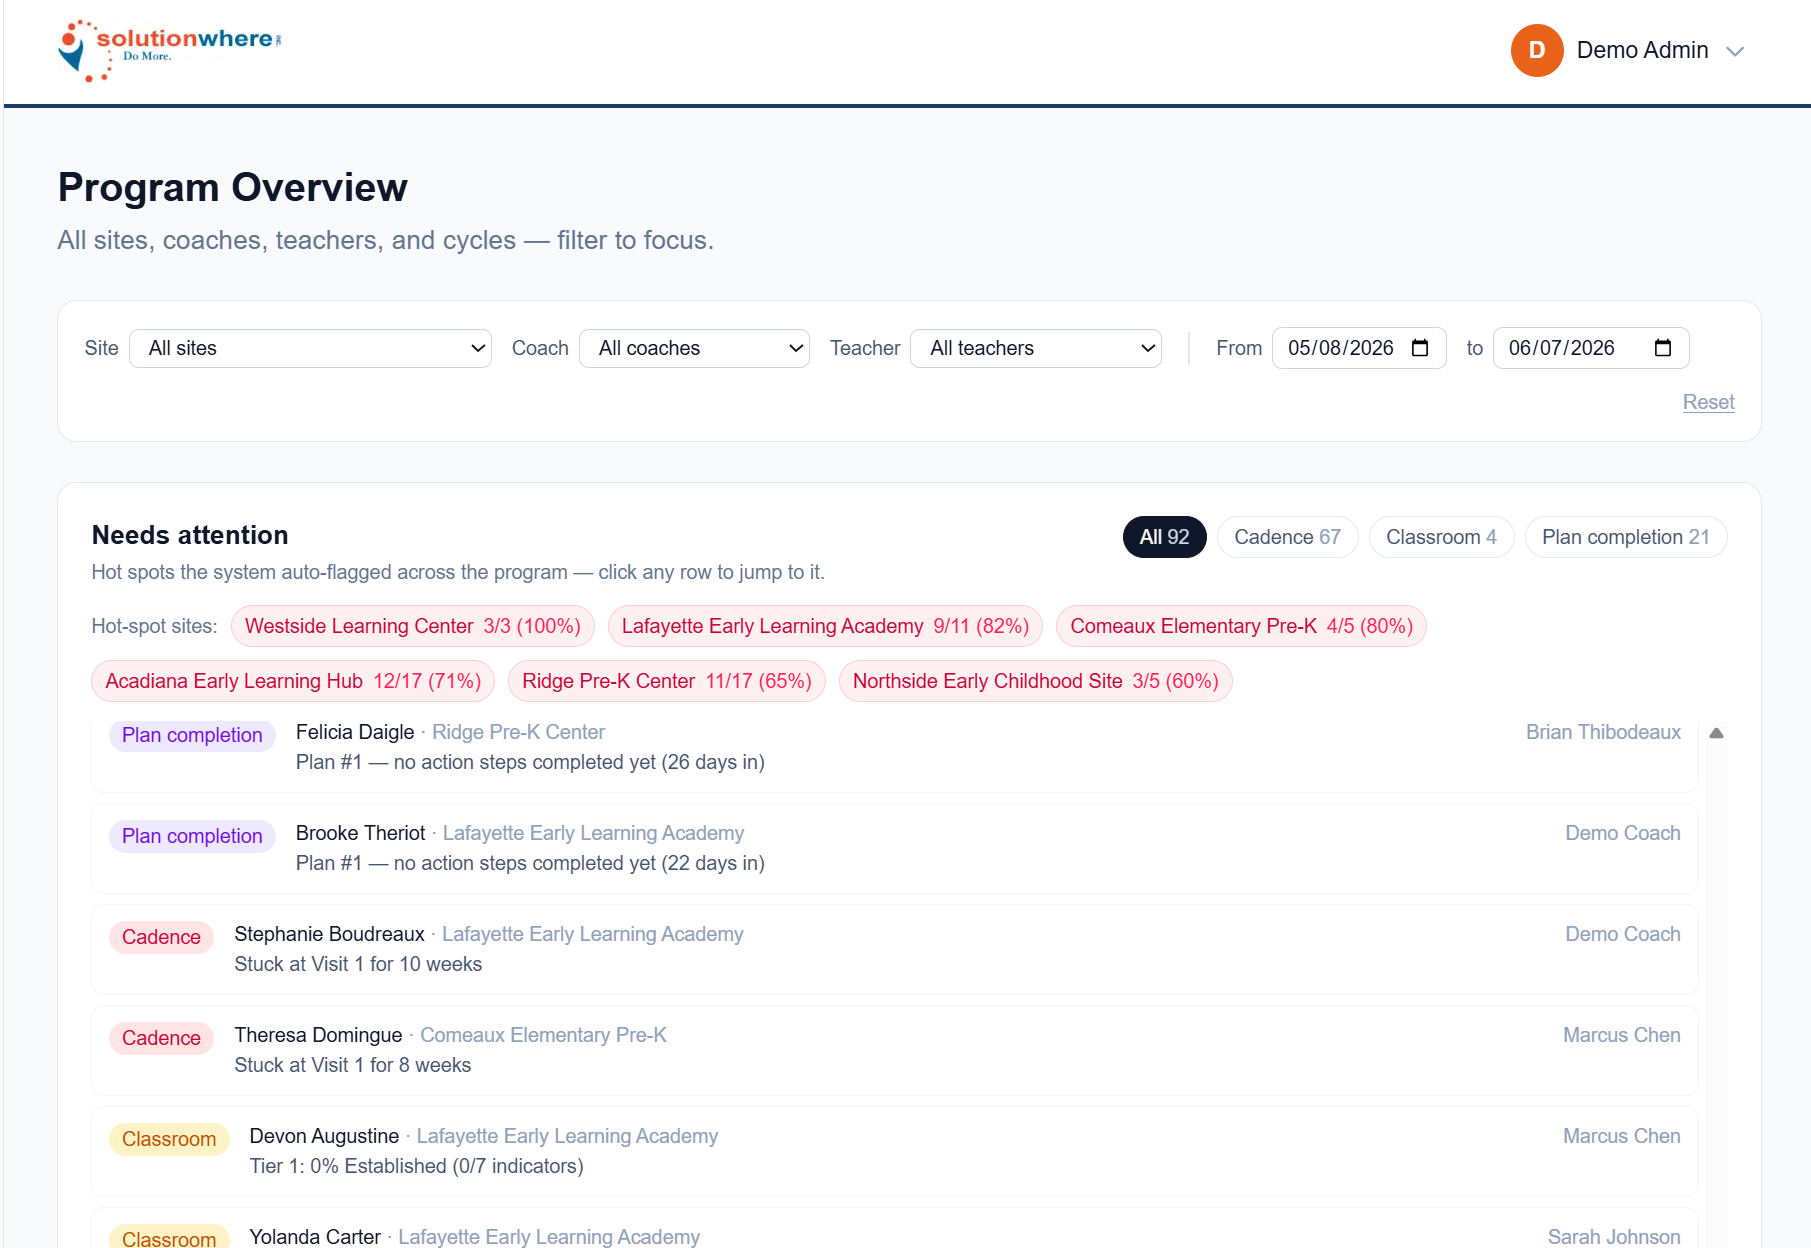
Task: Click Marcus Chen on Devon Augustine's row
Action: coord(1621,1136)
